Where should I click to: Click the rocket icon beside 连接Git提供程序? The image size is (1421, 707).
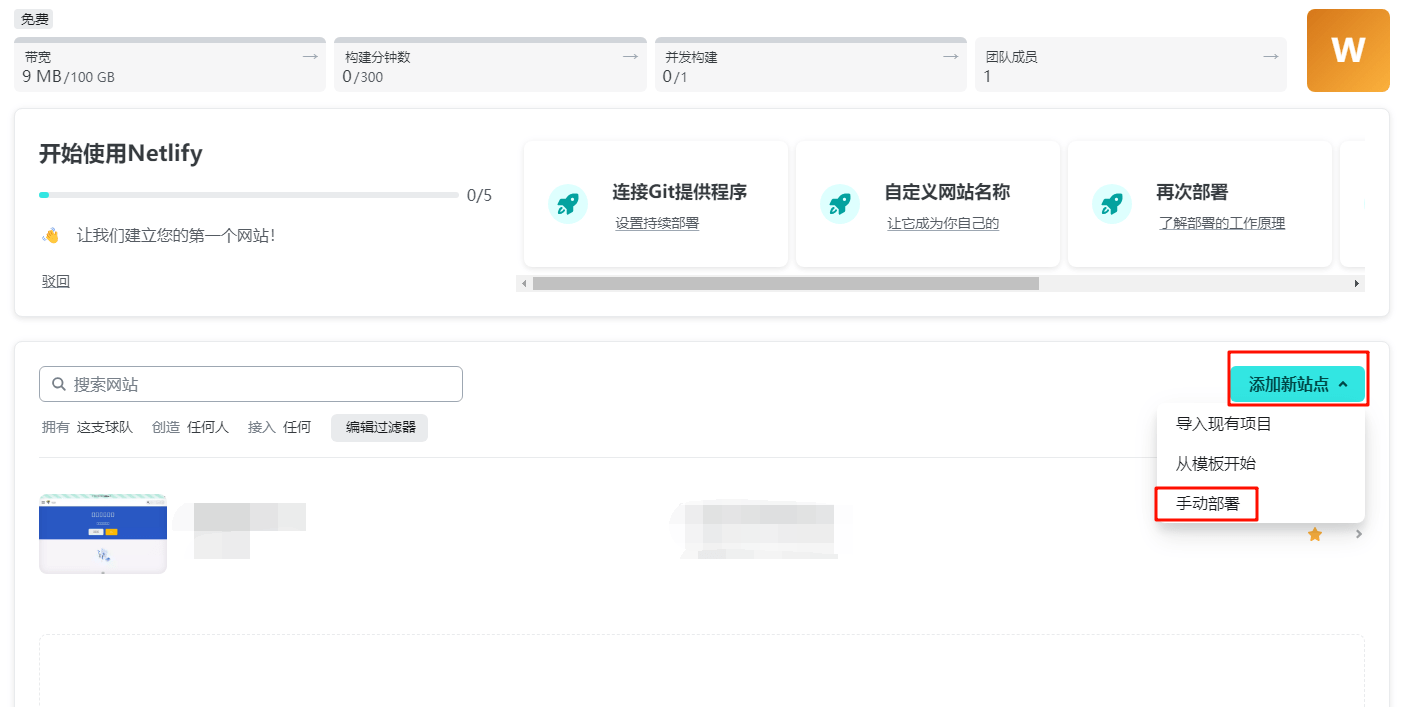click(568, 204)
